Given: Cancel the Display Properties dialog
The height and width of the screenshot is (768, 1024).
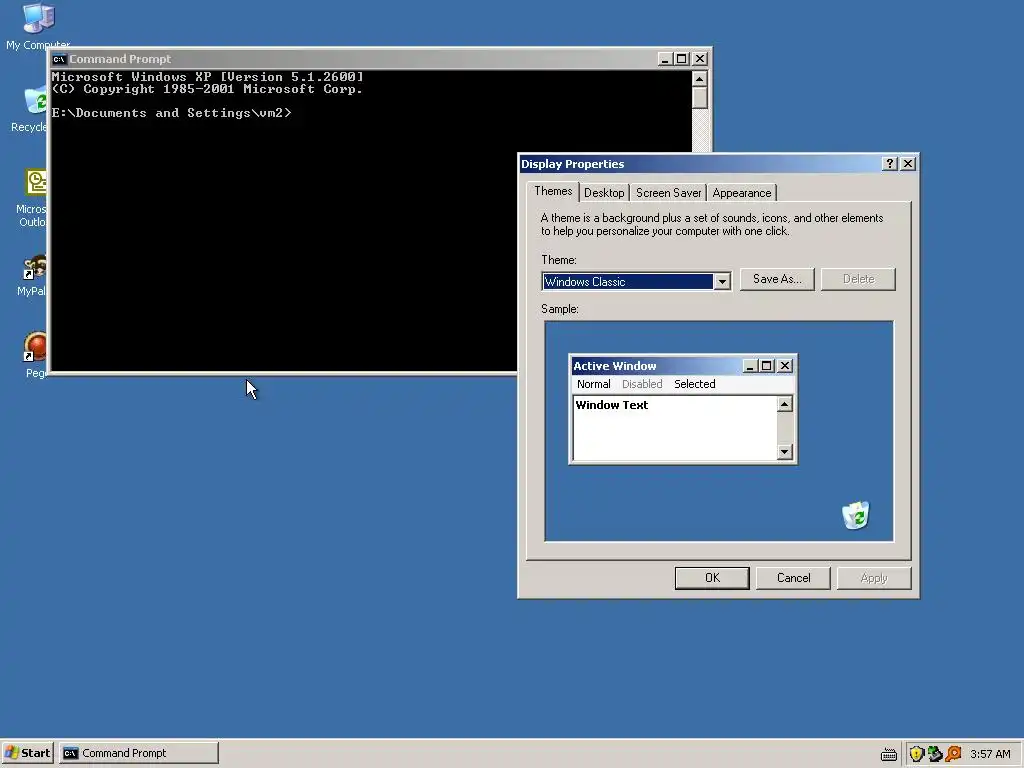Looking at the screenshot, I should click(793, 578).
